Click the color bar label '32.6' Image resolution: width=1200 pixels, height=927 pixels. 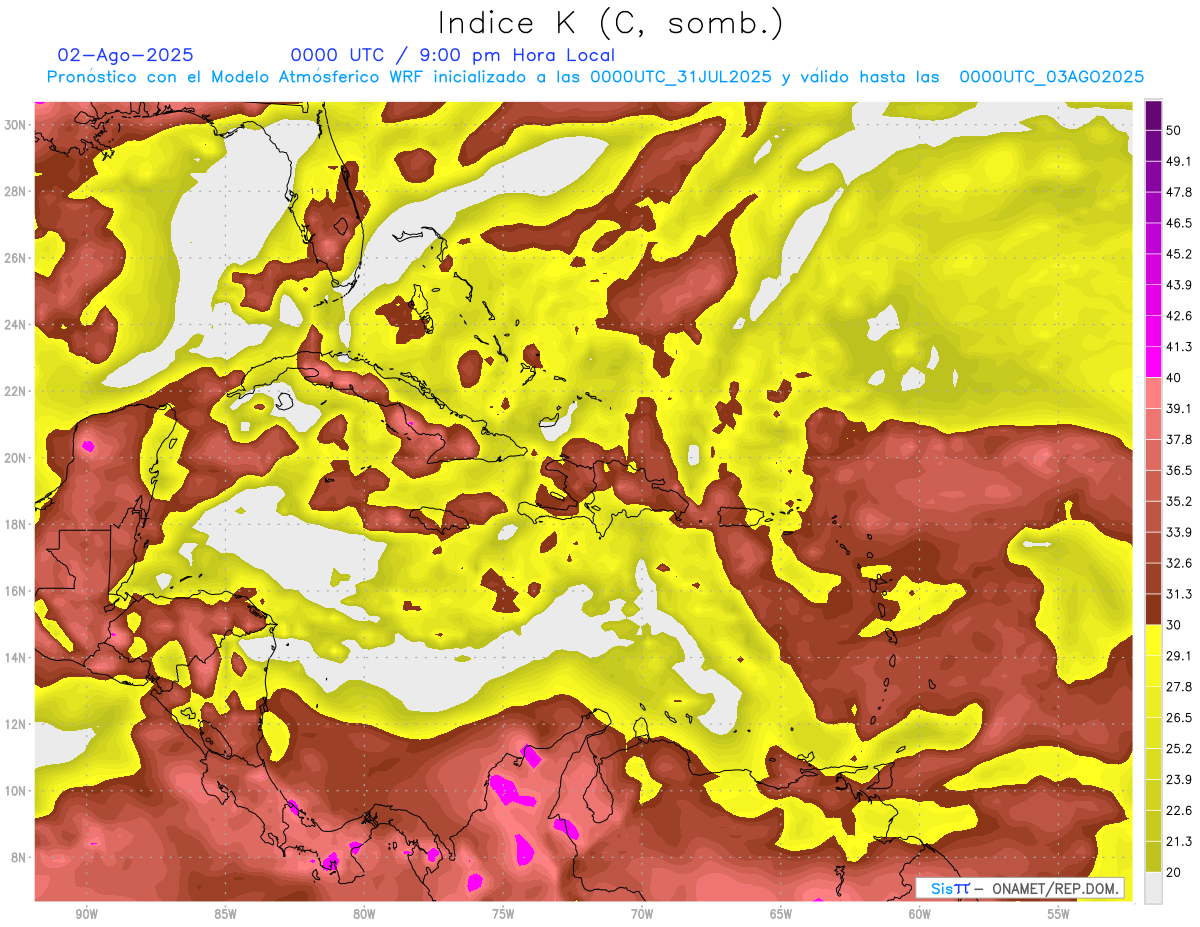[1178, 563]
